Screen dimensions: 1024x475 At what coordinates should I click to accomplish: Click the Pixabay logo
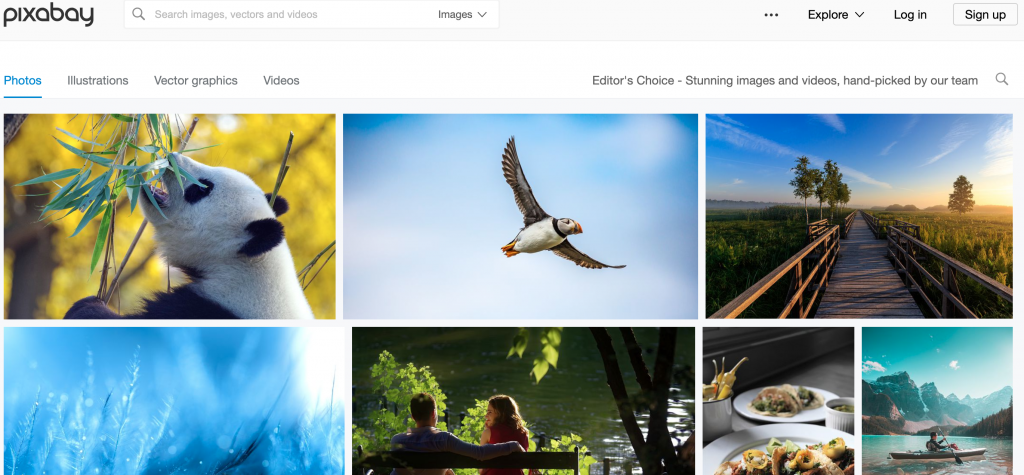tap(48, 14)
